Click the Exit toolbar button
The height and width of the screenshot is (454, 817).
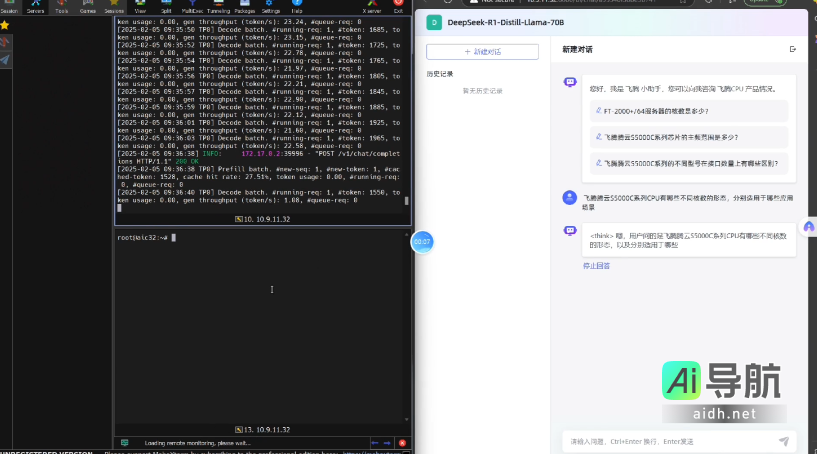click(398, 6)
